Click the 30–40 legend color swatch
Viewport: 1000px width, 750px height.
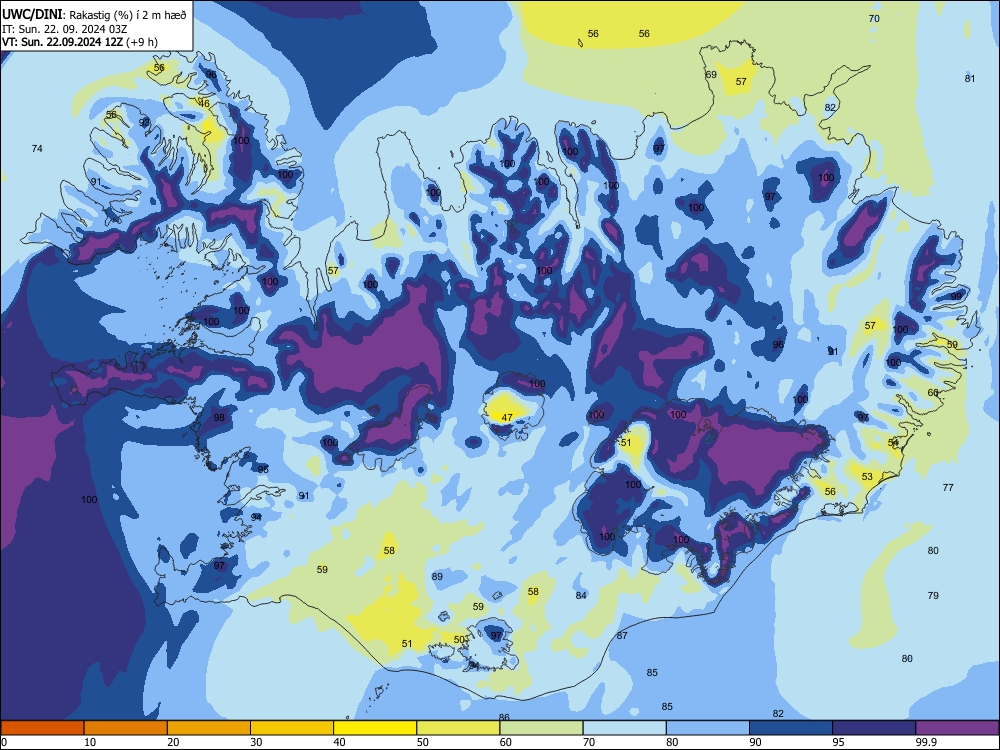click(x=292, y=728)
